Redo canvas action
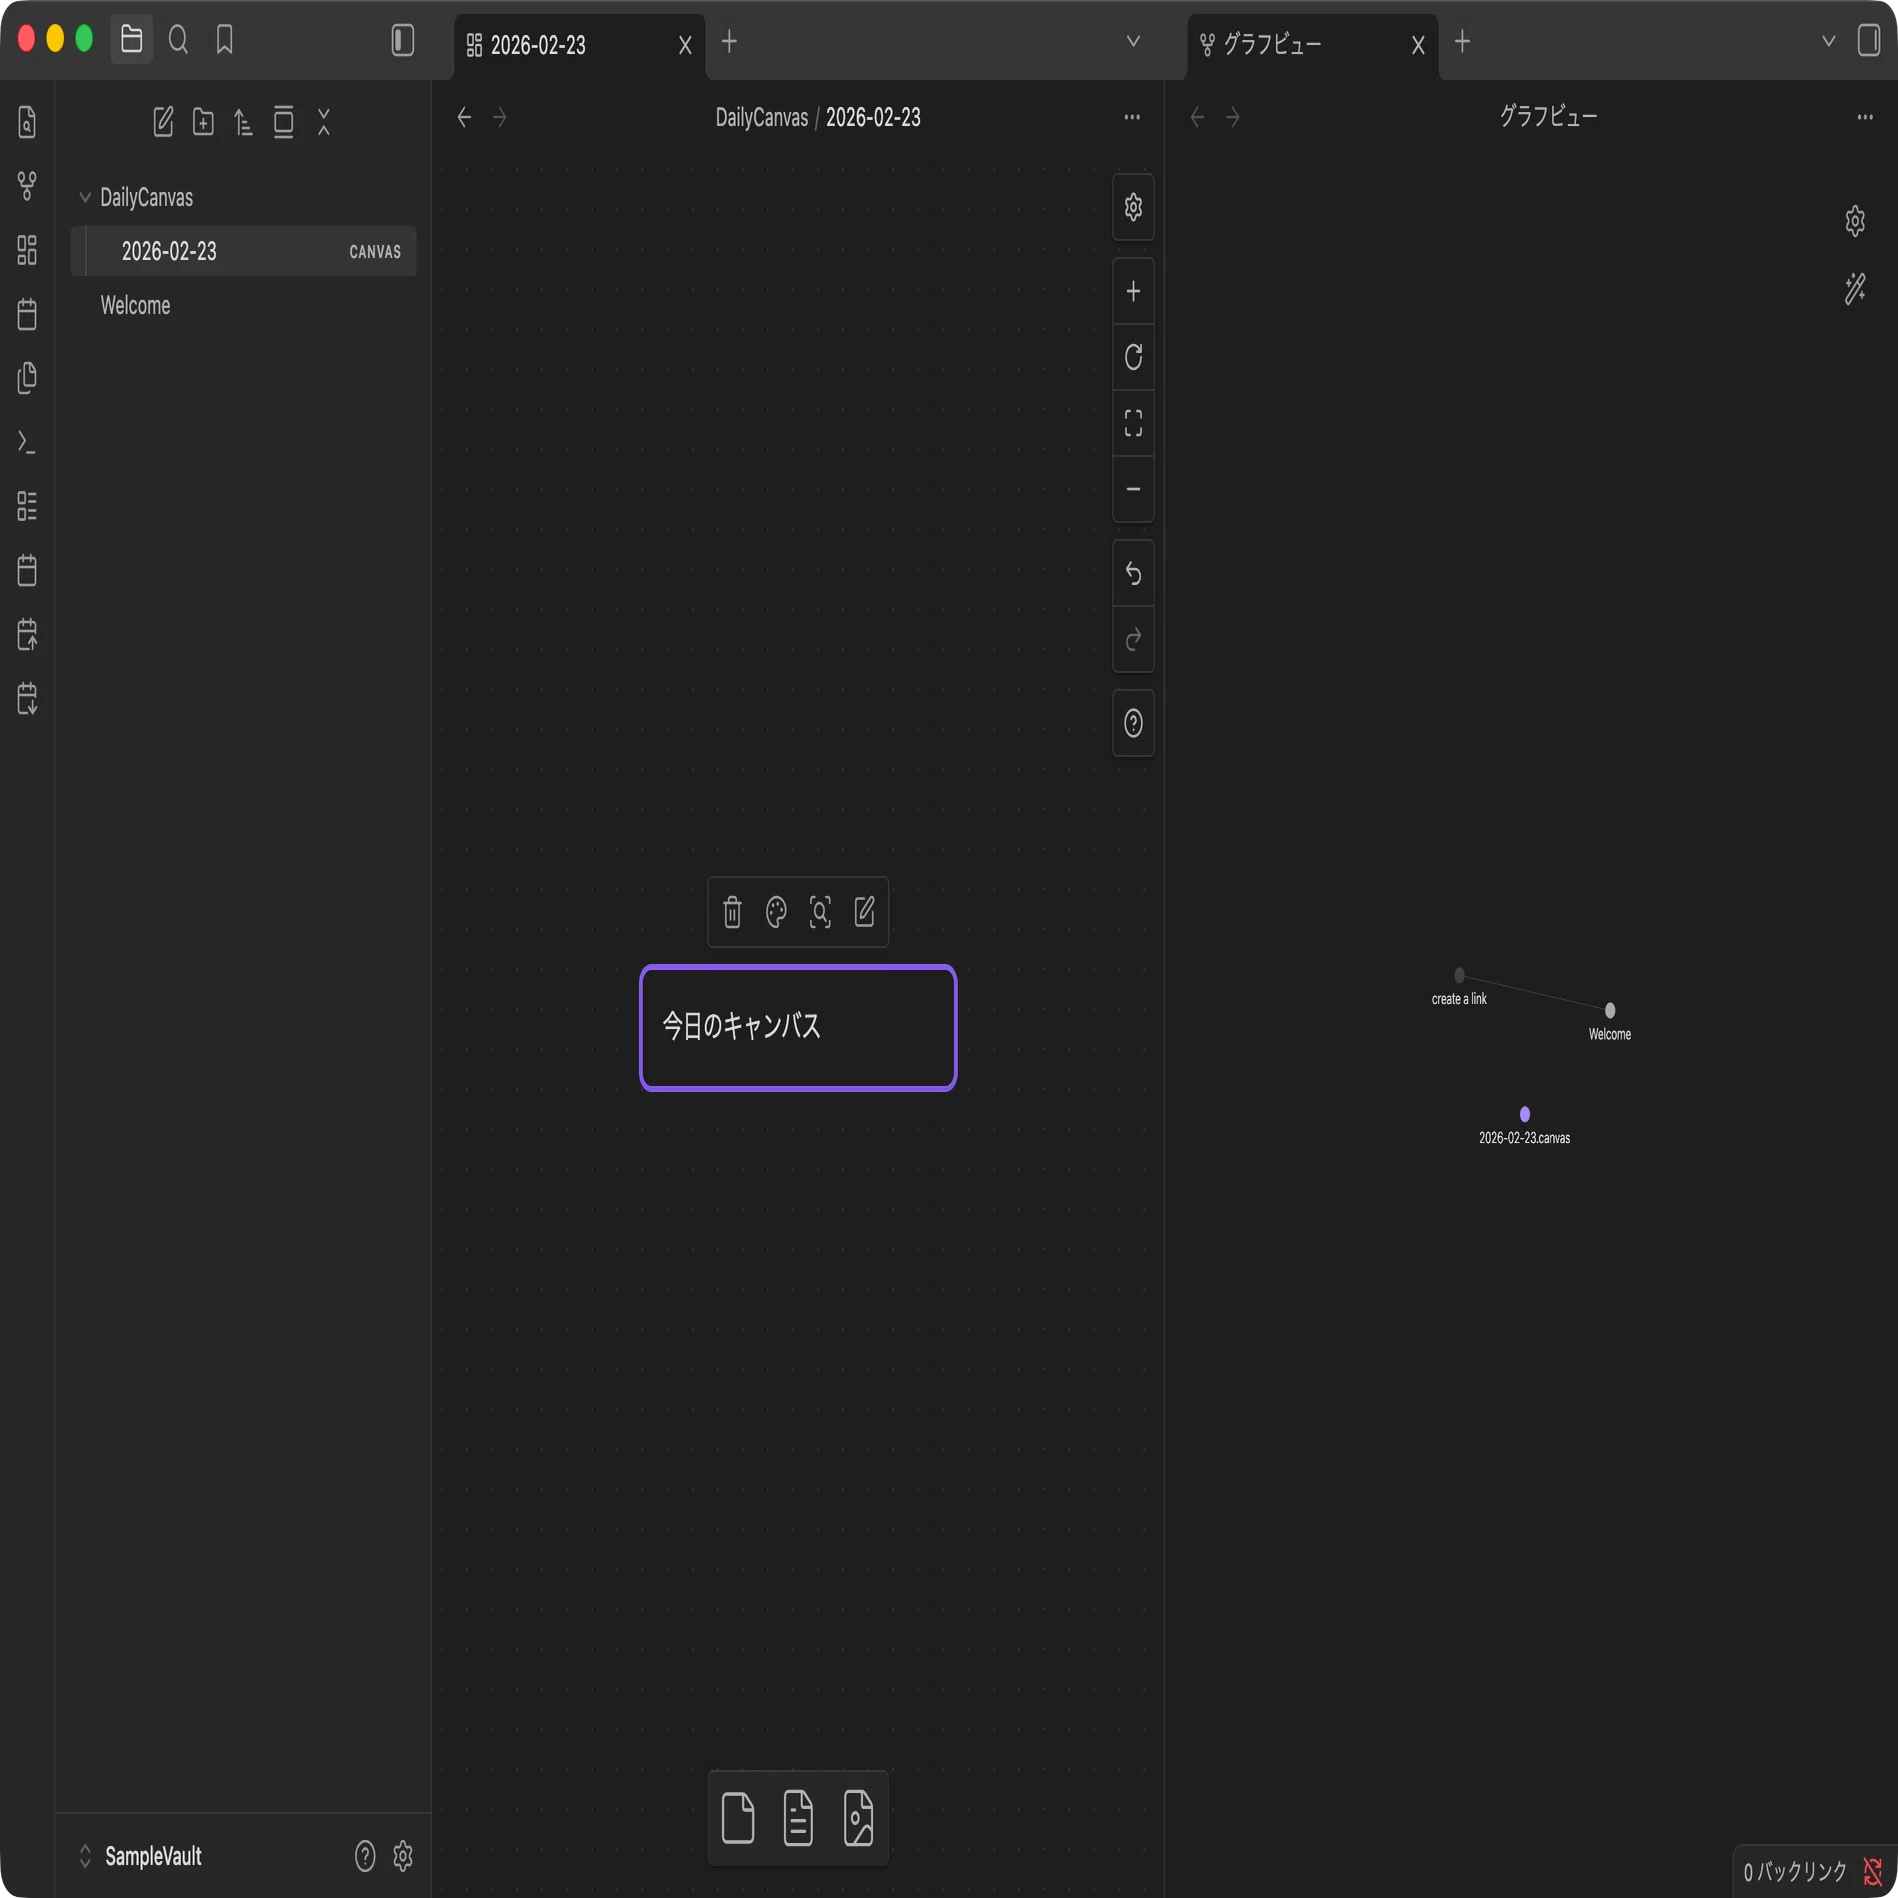This screenshot has width=1898, height=1898. tap(1133, 639)
